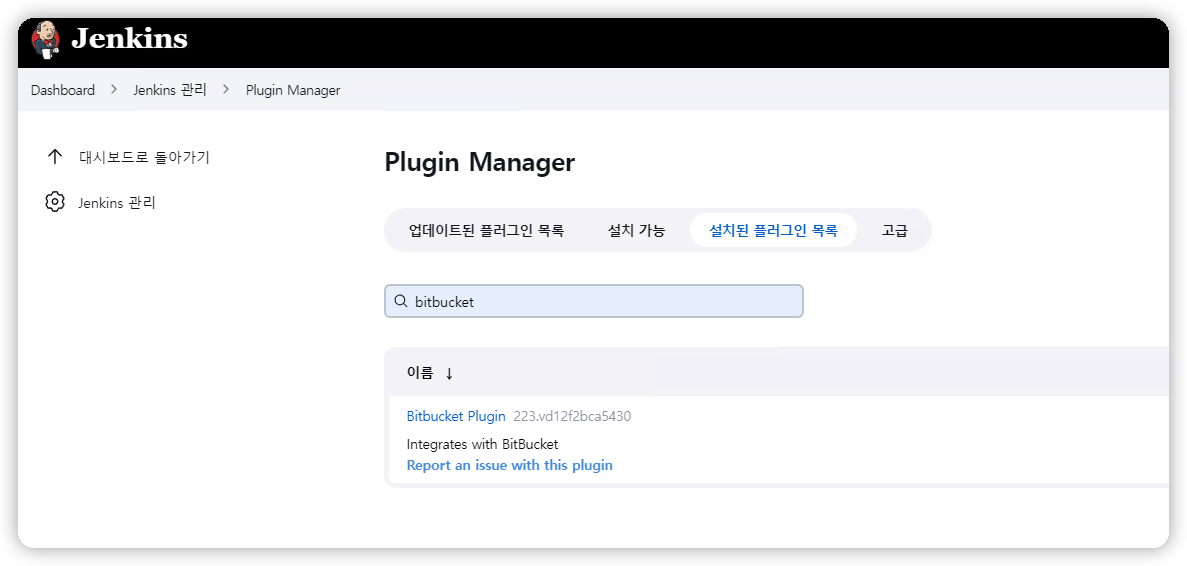
Task: Focus the plugin search field containing bitbucket
Action: (594, 301)
